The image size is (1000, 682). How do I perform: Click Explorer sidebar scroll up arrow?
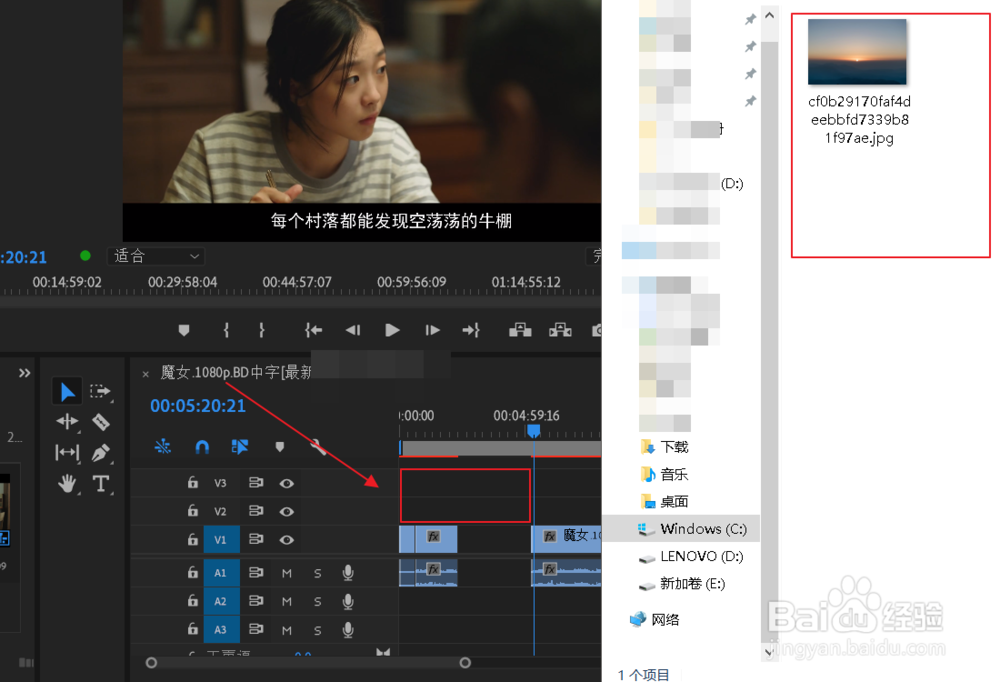coord(770,15)
